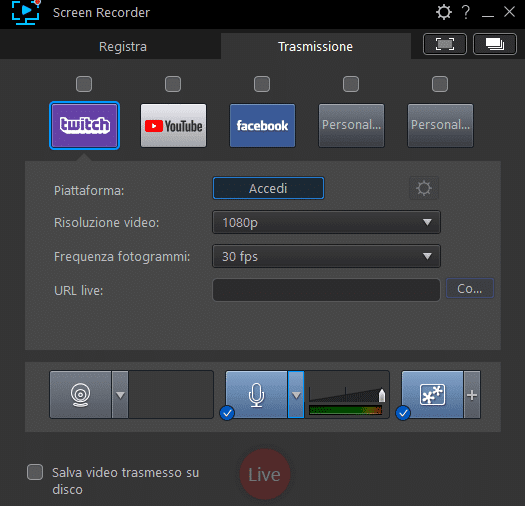Select full-screen capture mode button
Screen dimensions: 525x506
[445, 44]
